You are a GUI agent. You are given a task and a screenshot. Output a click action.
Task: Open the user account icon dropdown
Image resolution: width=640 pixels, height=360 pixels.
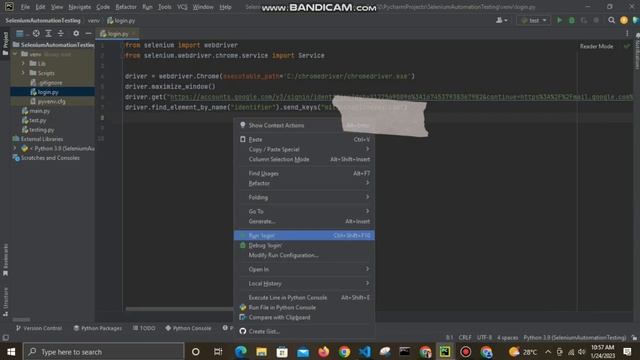point(501,20)
